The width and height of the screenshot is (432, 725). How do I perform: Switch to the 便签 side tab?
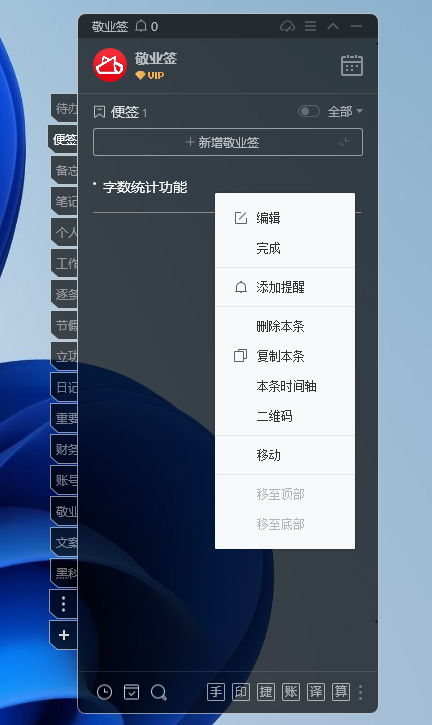[63, 139]
